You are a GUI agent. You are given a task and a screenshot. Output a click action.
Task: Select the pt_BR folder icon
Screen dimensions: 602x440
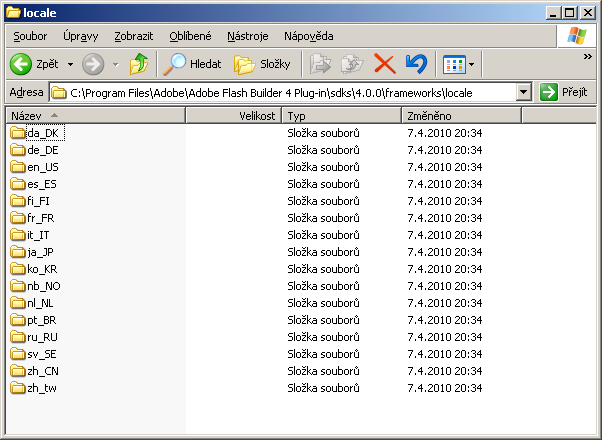[18, 319]
